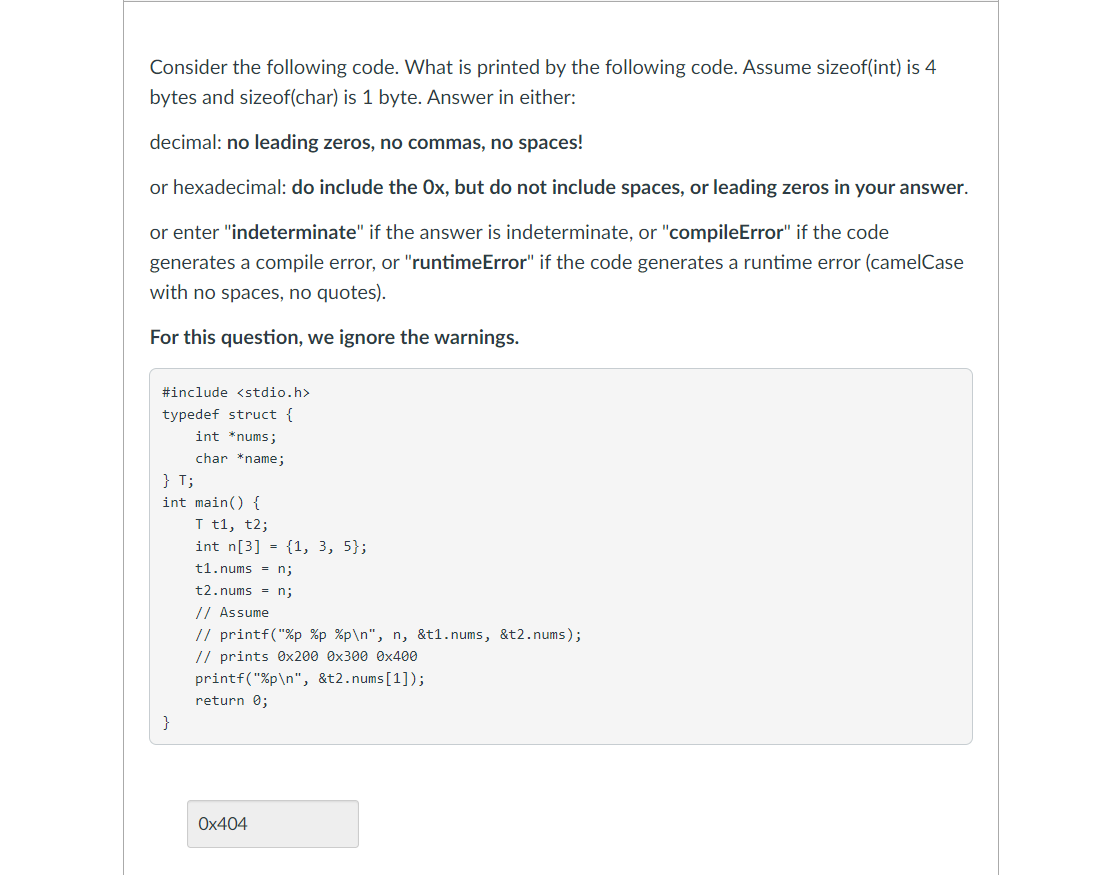This screenshot has height=875, width=1111.
Task: Click the line int main() {
Action: pos(210,502)
